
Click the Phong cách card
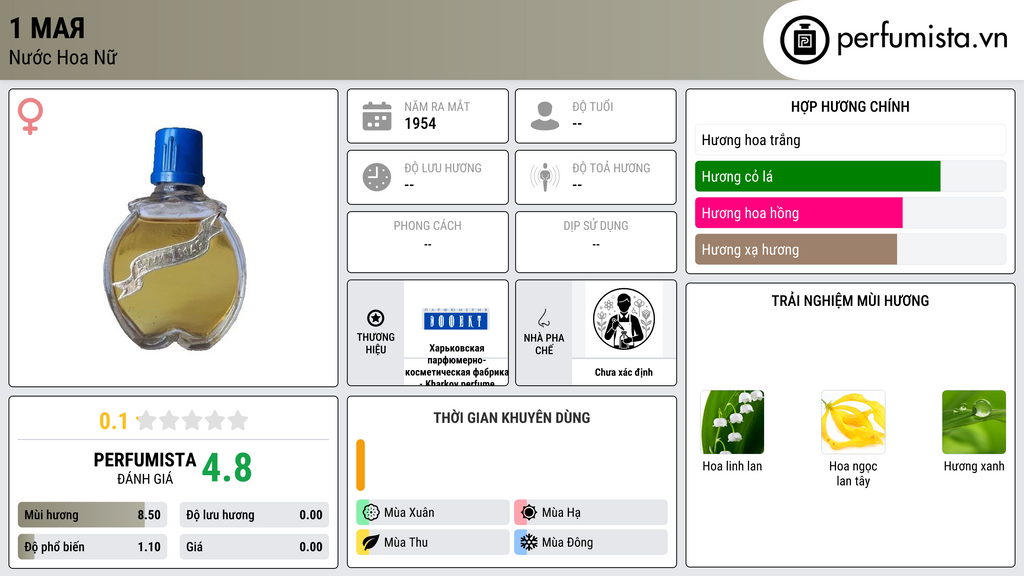(x=428, y=242)
